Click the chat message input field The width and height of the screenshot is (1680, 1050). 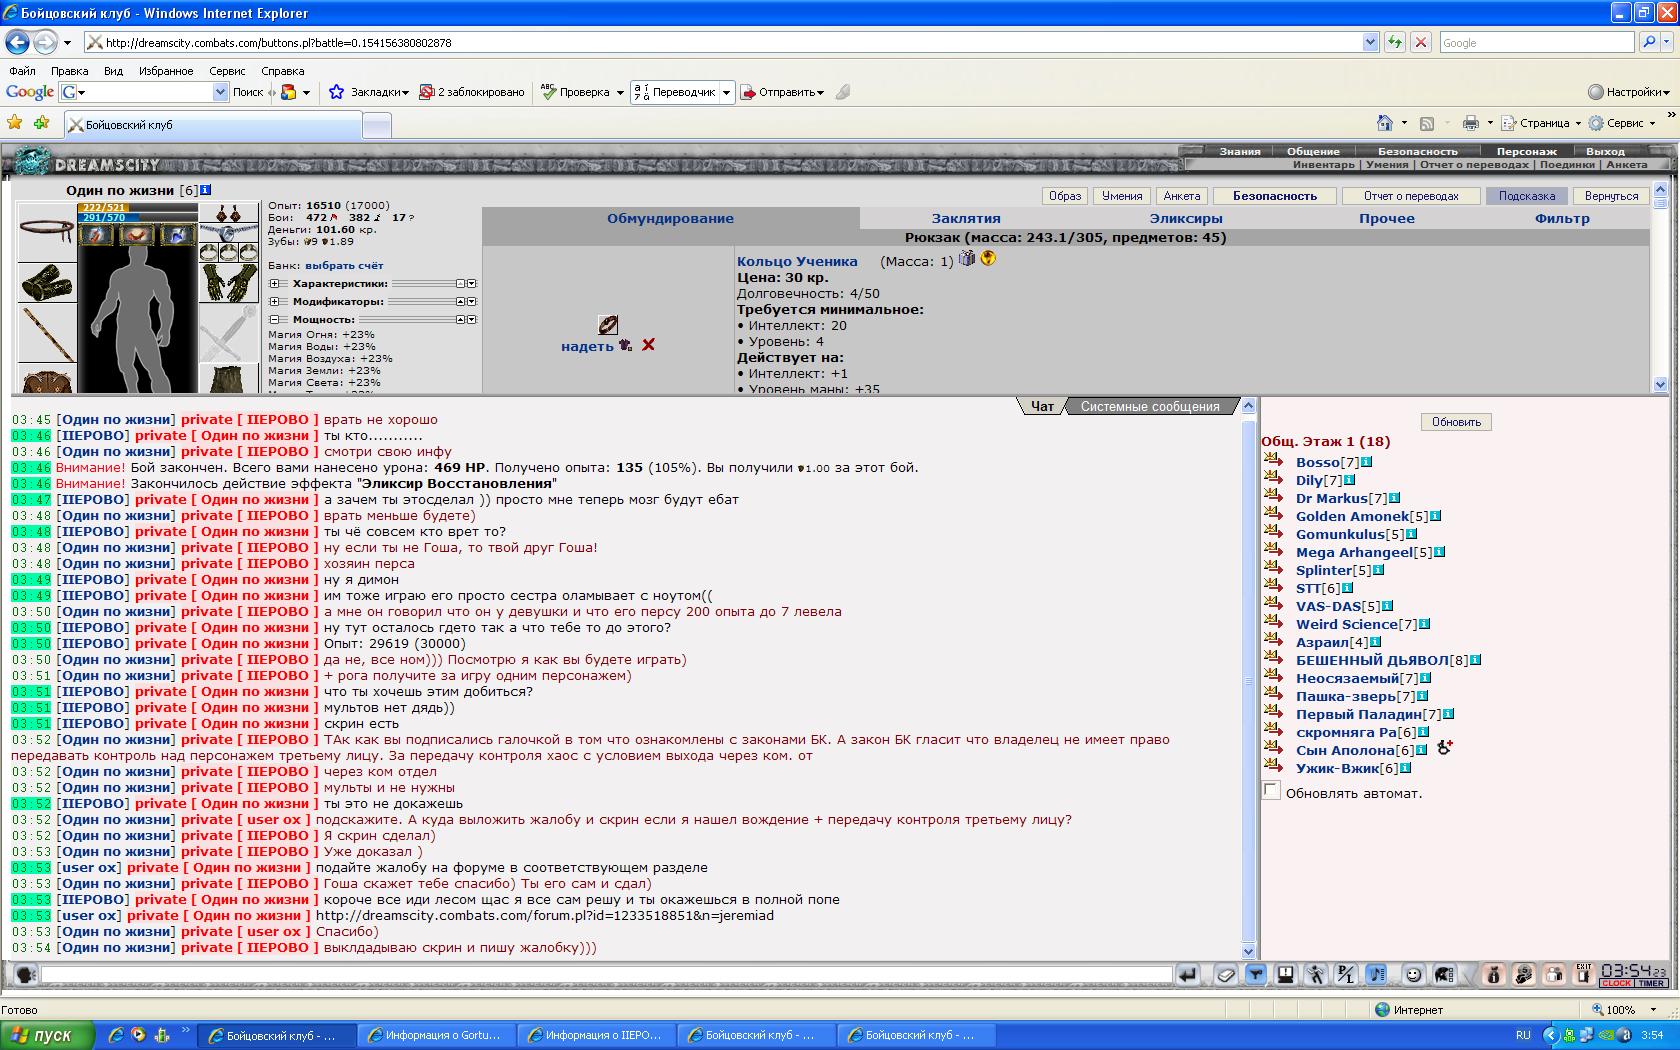[x=607, y=974]
